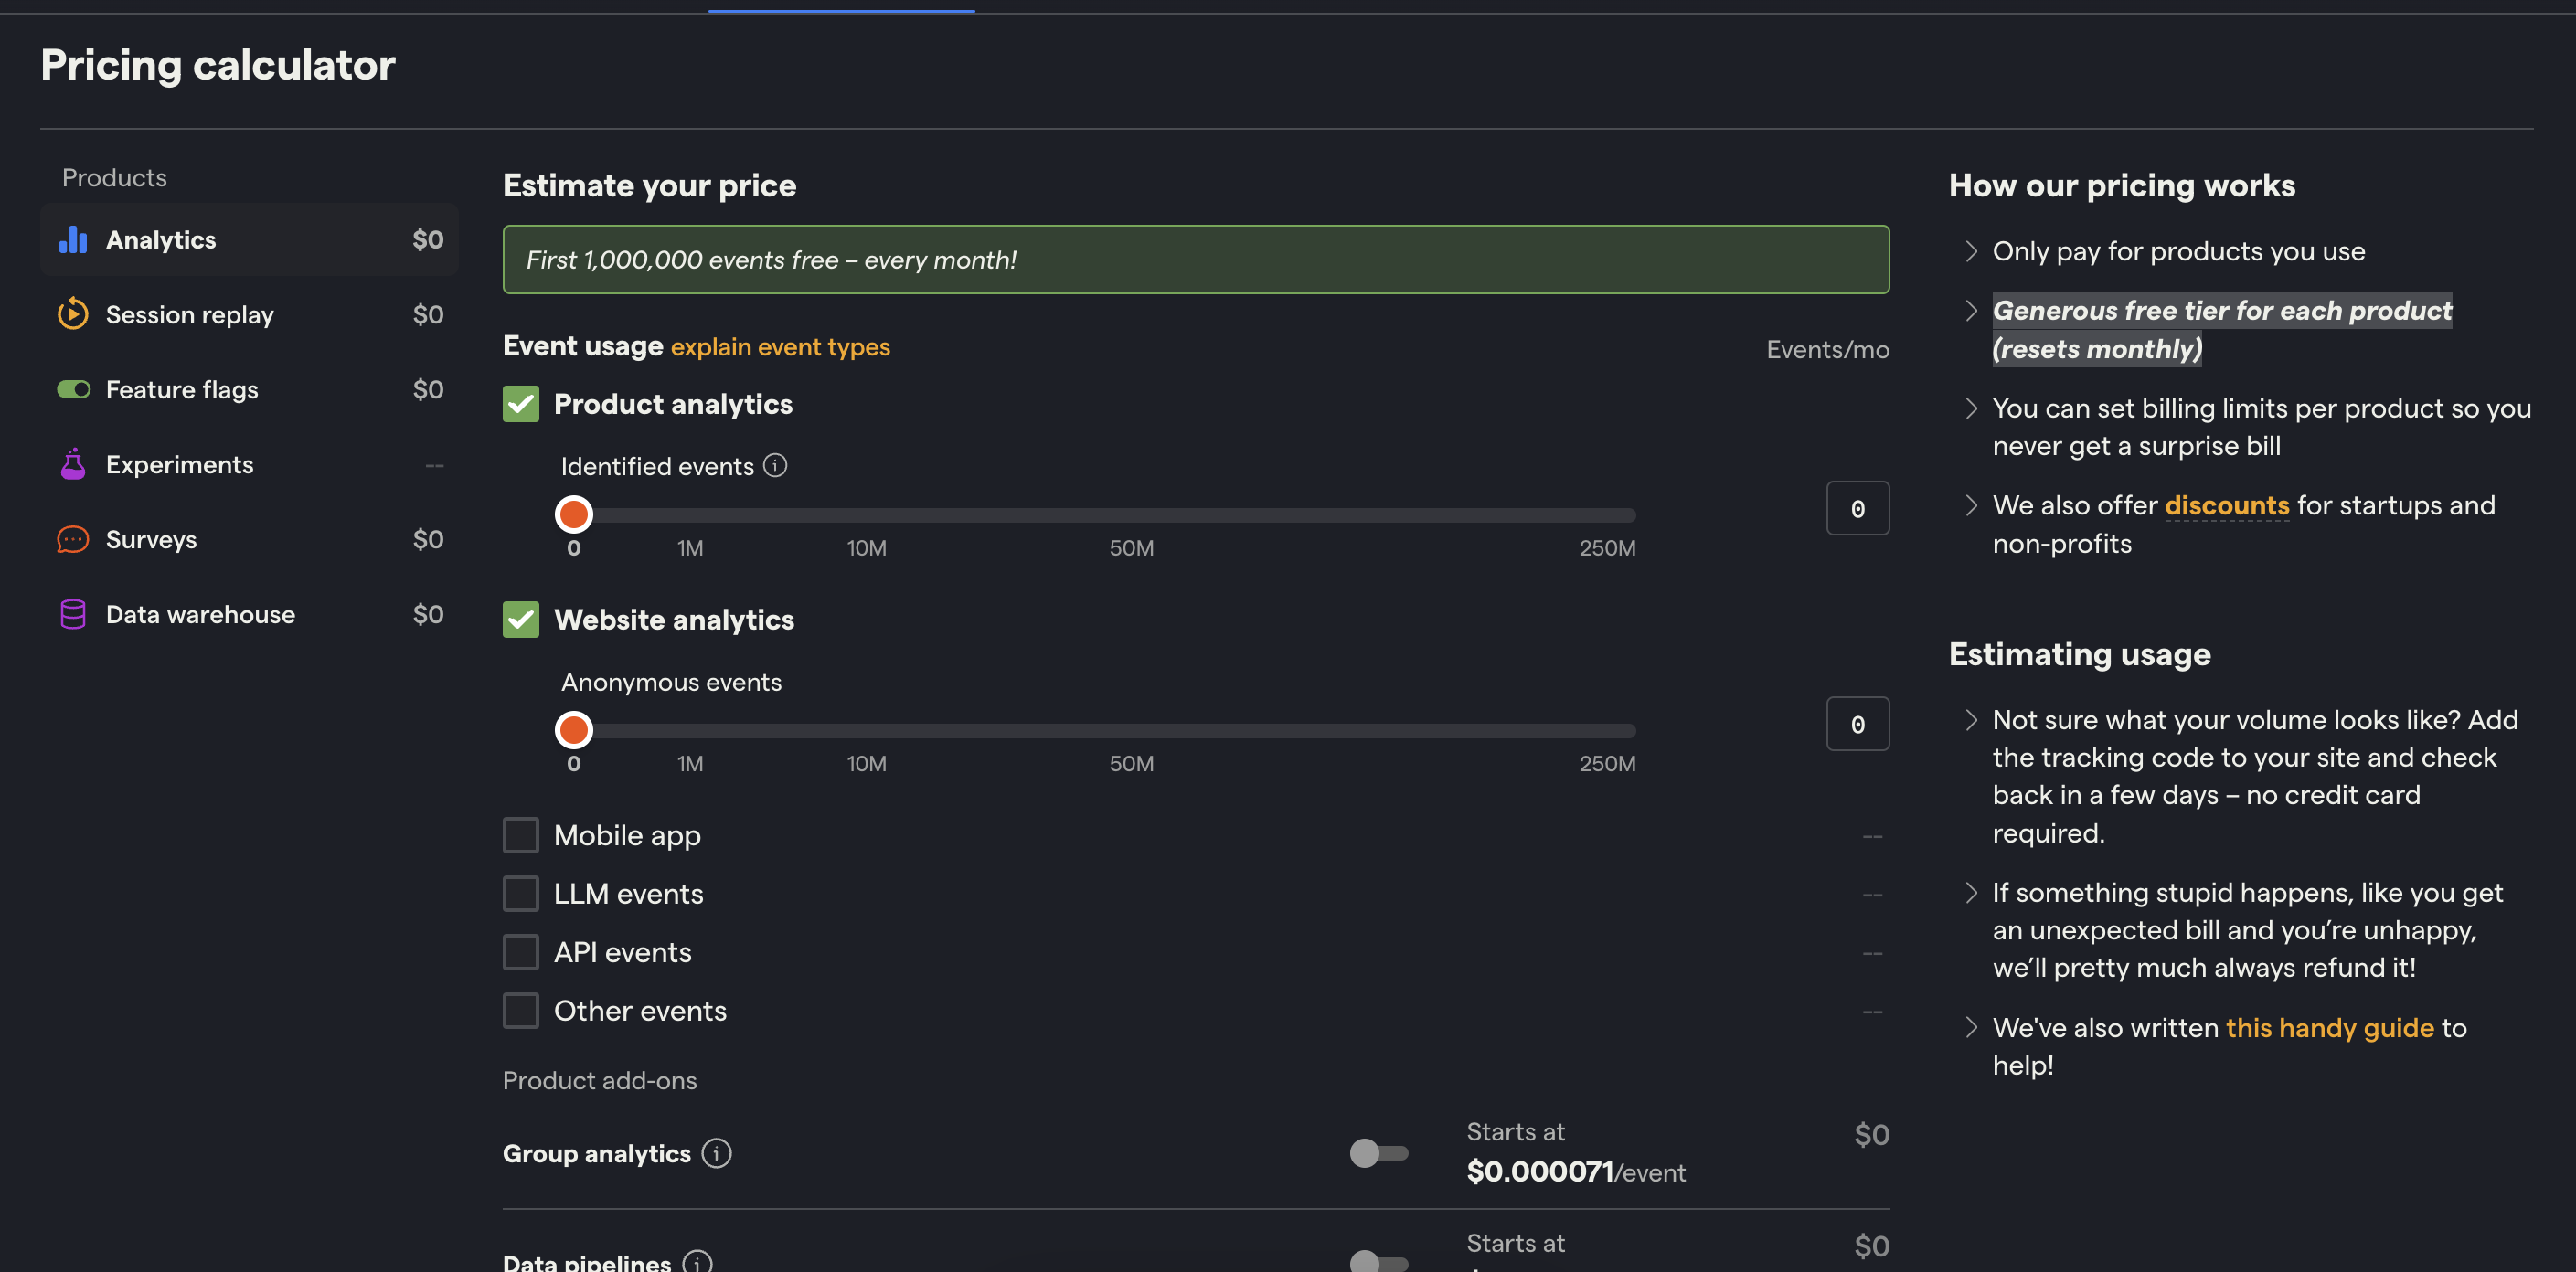Click the discounts link

click(x=2227, y=505)
